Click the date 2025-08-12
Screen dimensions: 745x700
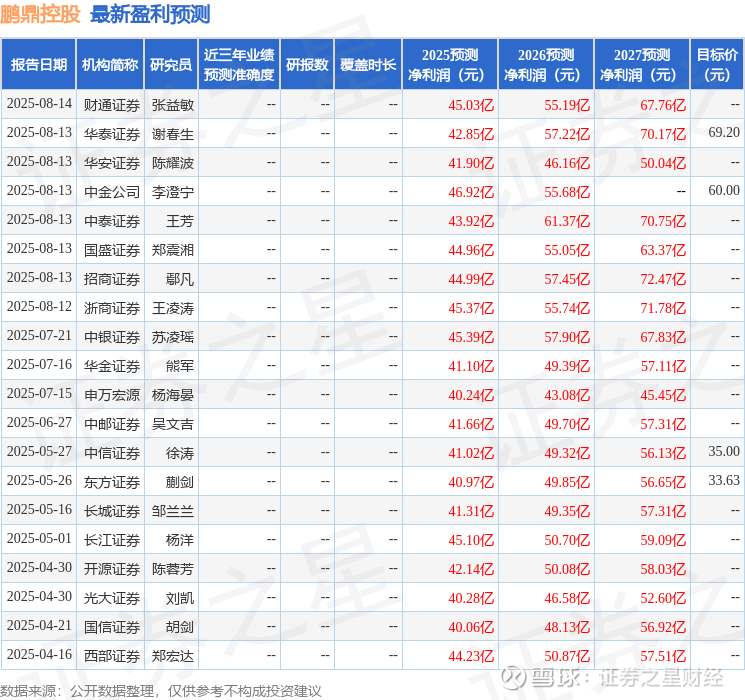pyautogui.click(x=39, y=307)
